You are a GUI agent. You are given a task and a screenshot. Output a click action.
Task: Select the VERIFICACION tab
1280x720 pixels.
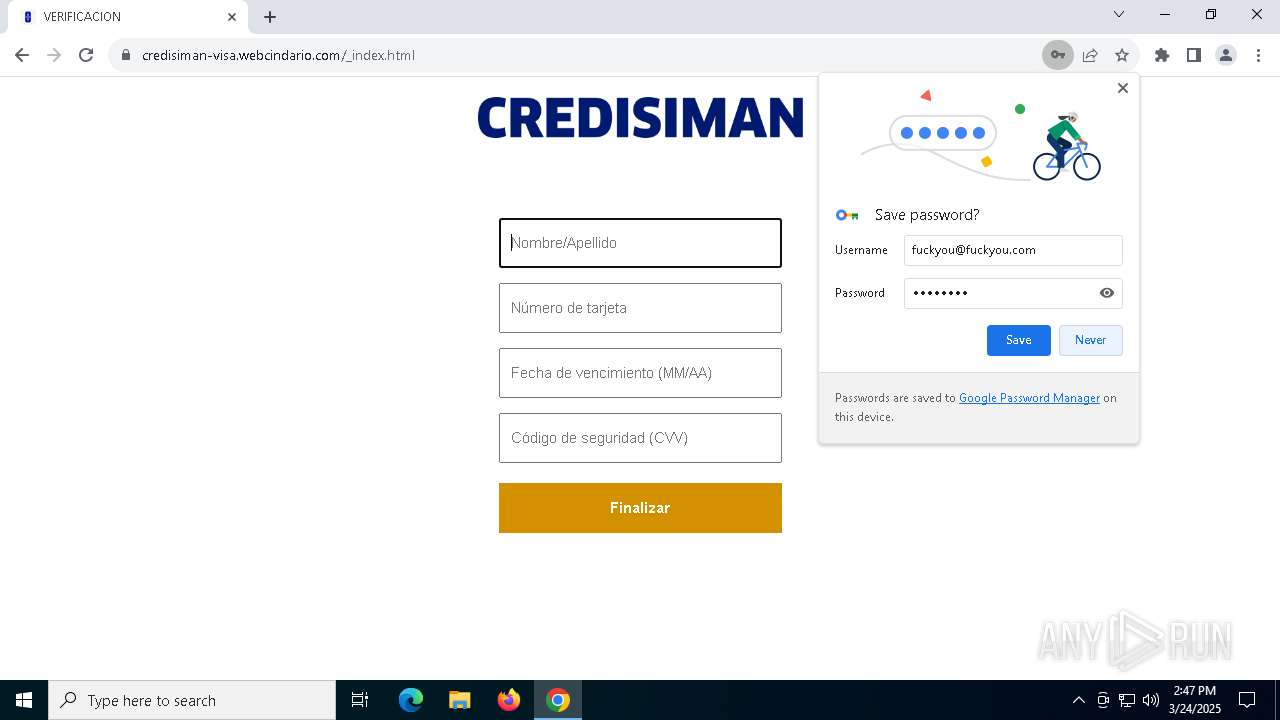(x=127, y=17)
